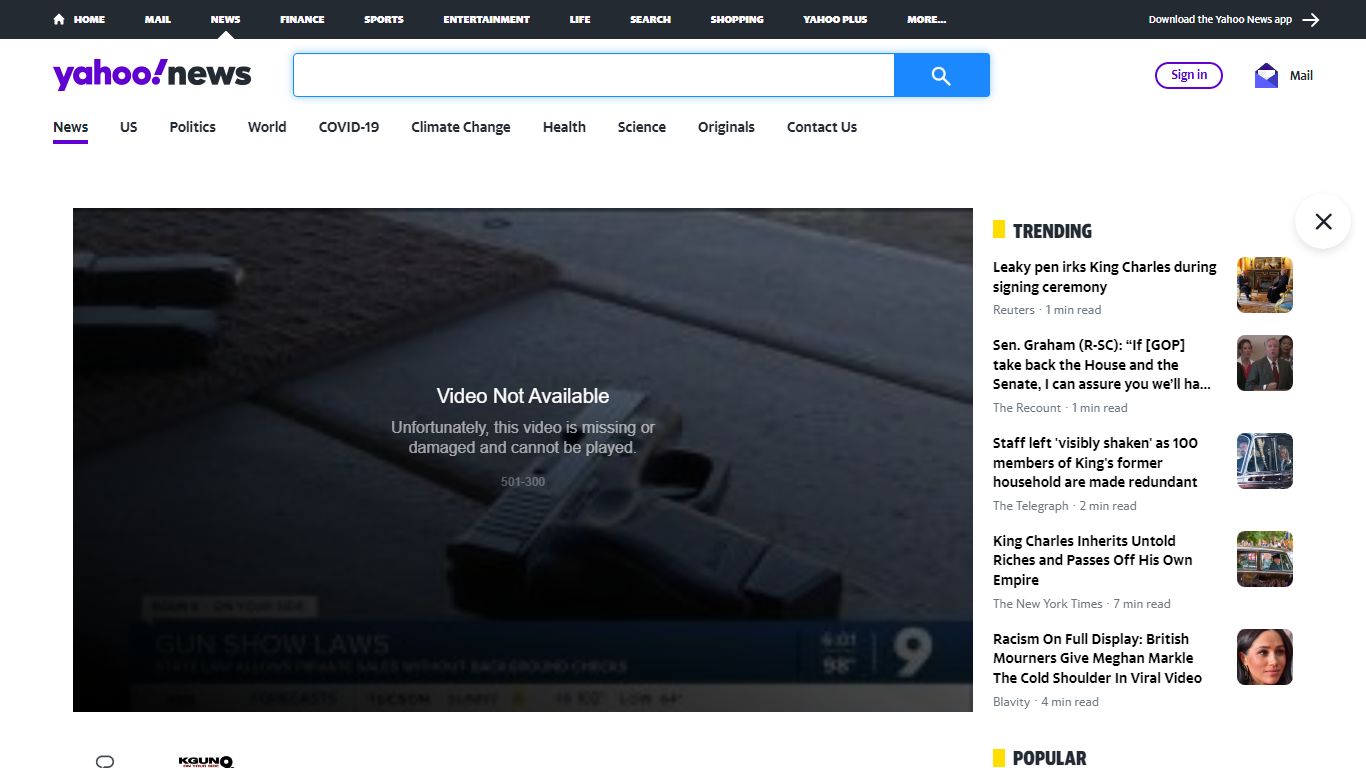Click the 'Video Not Available' message

point(523,396)
